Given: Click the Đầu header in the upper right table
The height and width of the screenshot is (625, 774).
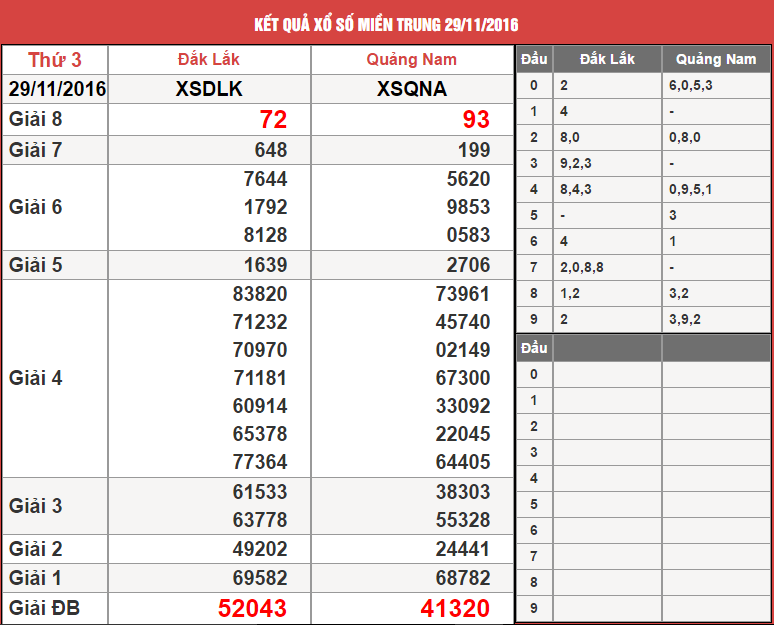Looking at the screenshot, I should coord(534,59).
